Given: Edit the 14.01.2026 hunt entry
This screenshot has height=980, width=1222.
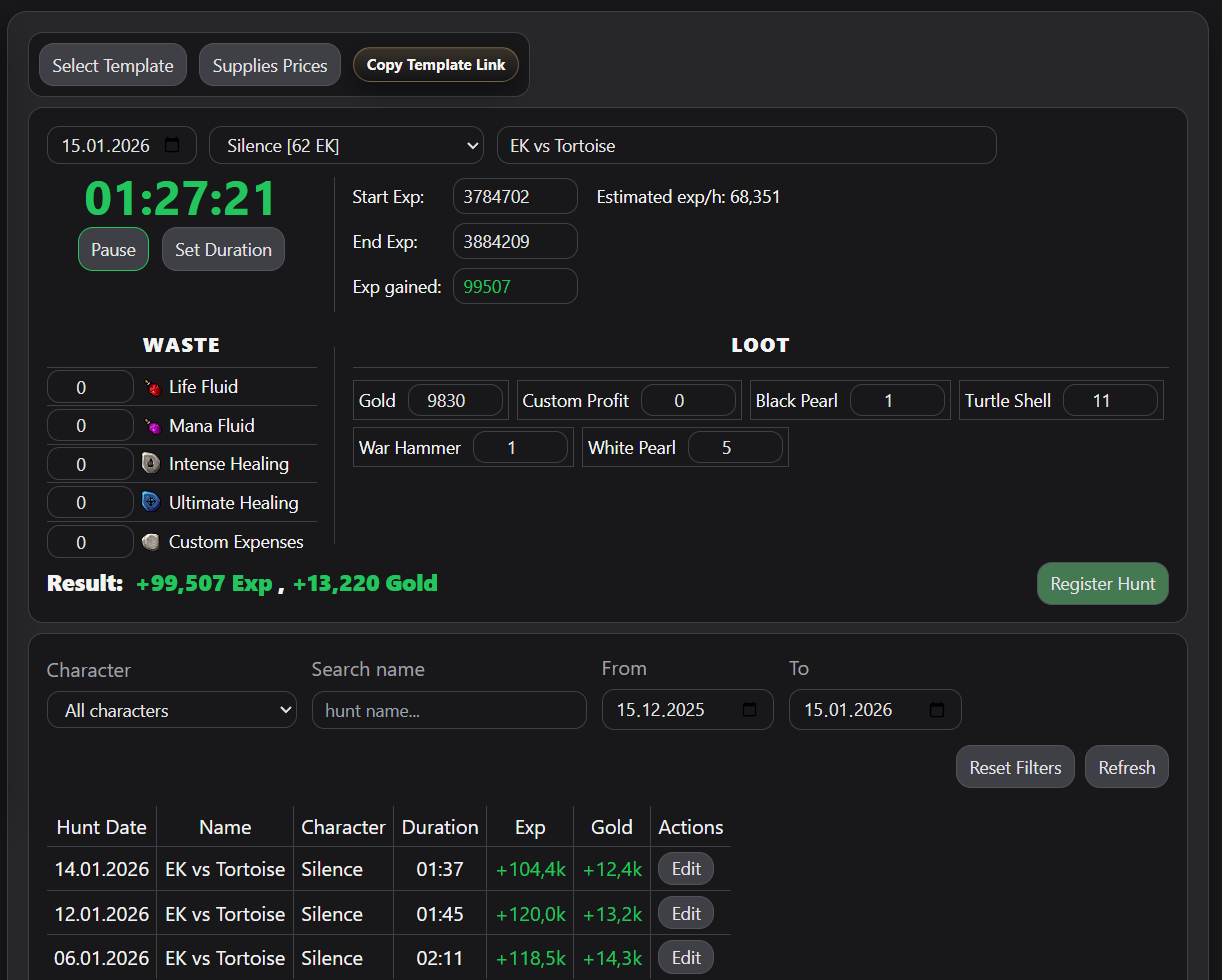Looking at the screenshot, I should point(686,869).
